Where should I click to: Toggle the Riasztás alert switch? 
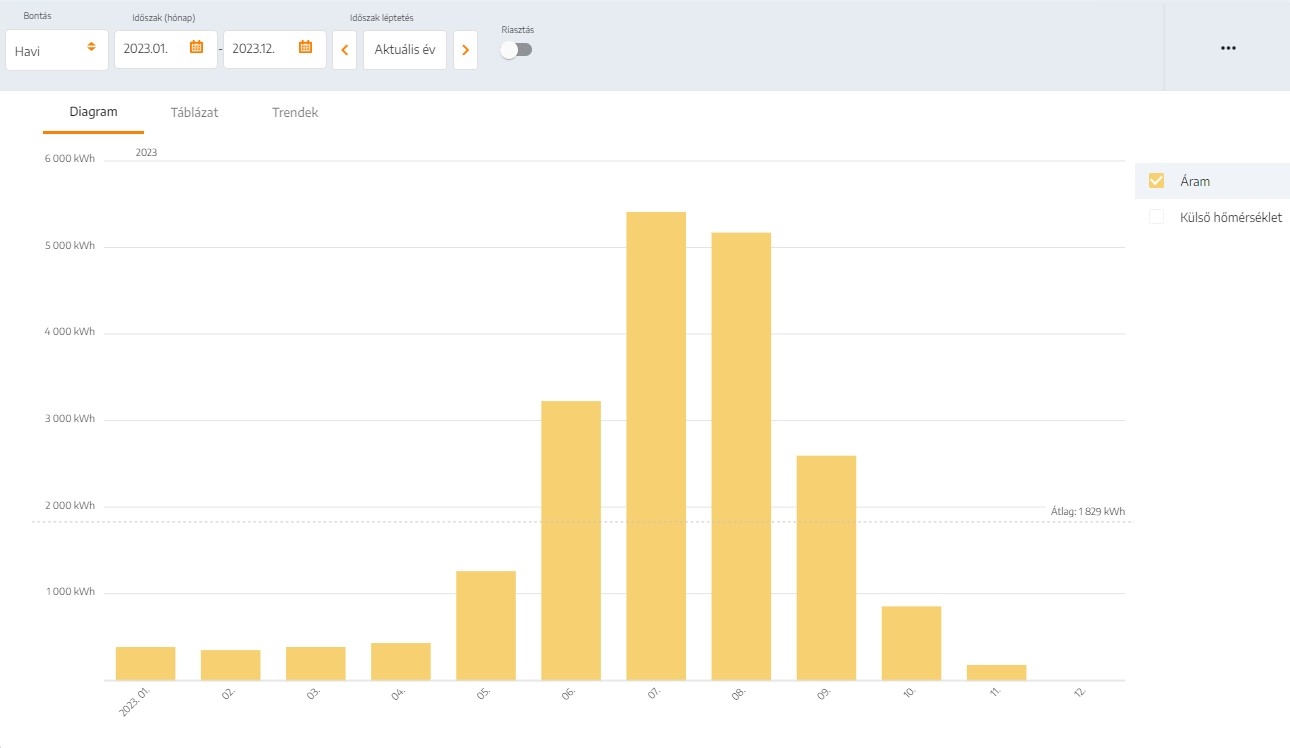[x=517, y=50]
